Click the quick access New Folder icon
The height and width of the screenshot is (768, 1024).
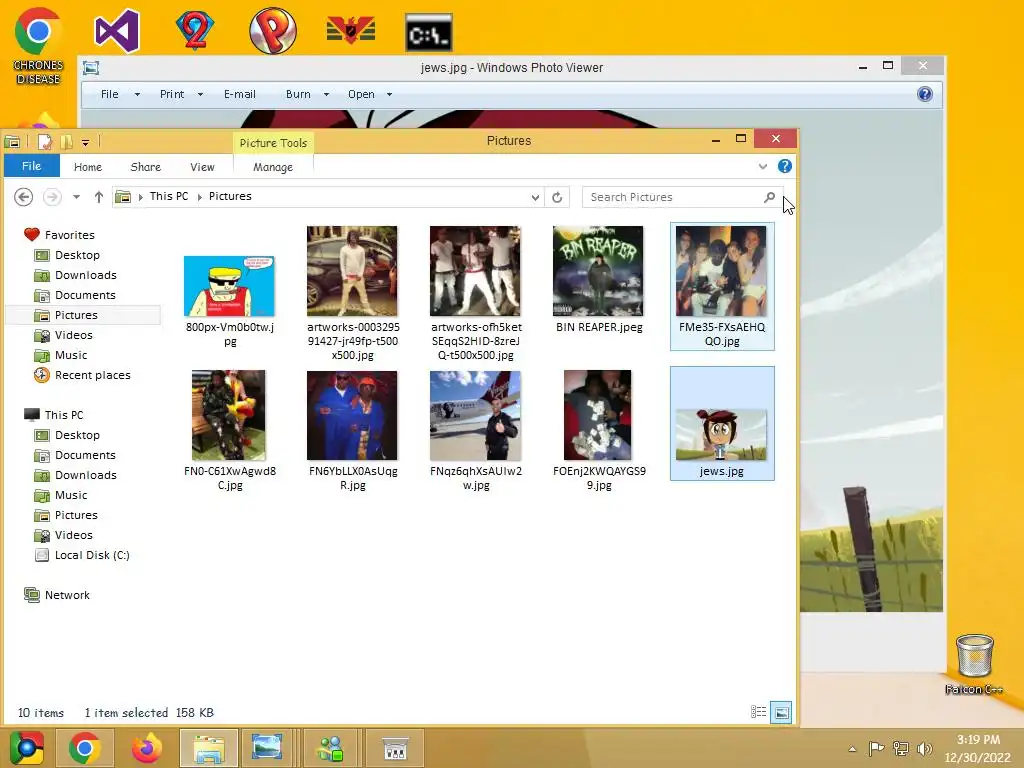(66, 142)
